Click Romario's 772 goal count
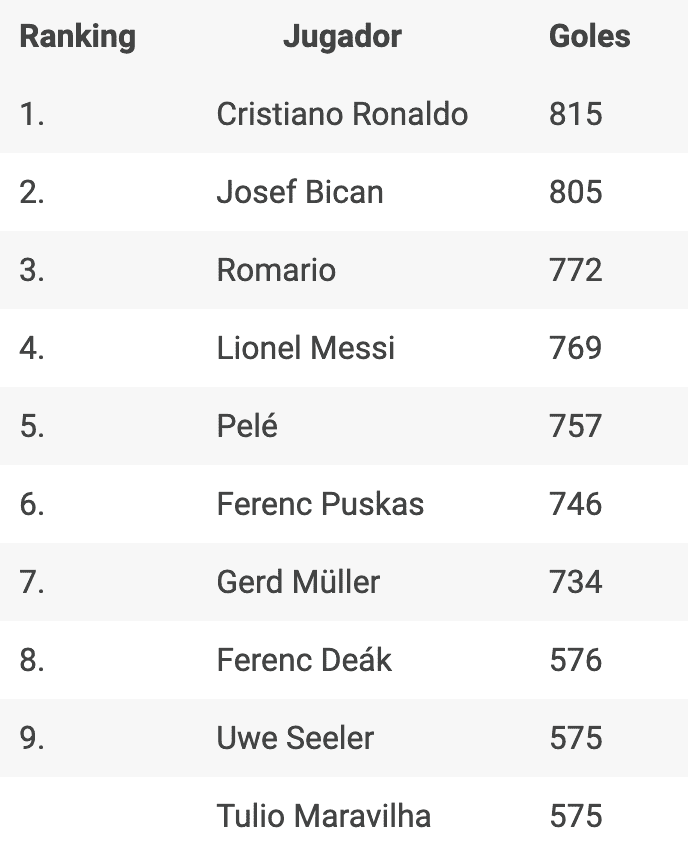The image size is (688, 854). (576, 270)
